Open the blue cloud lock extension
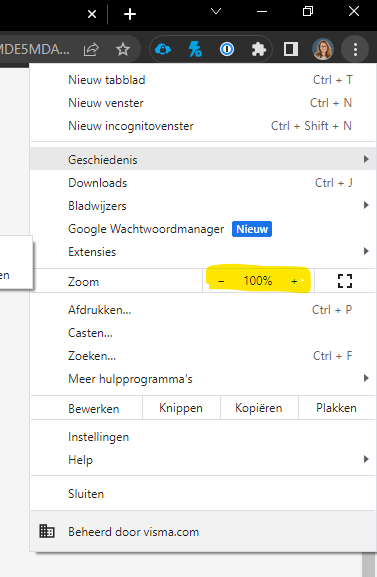 click(x=163, y=49)
